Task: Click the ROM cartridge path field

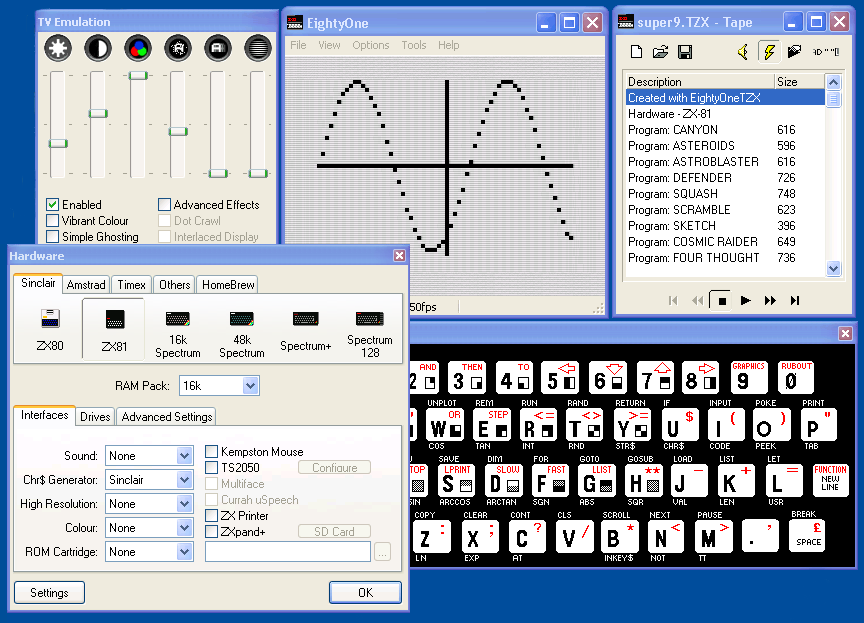Action: pyautogui.click(x=288, y=551)
